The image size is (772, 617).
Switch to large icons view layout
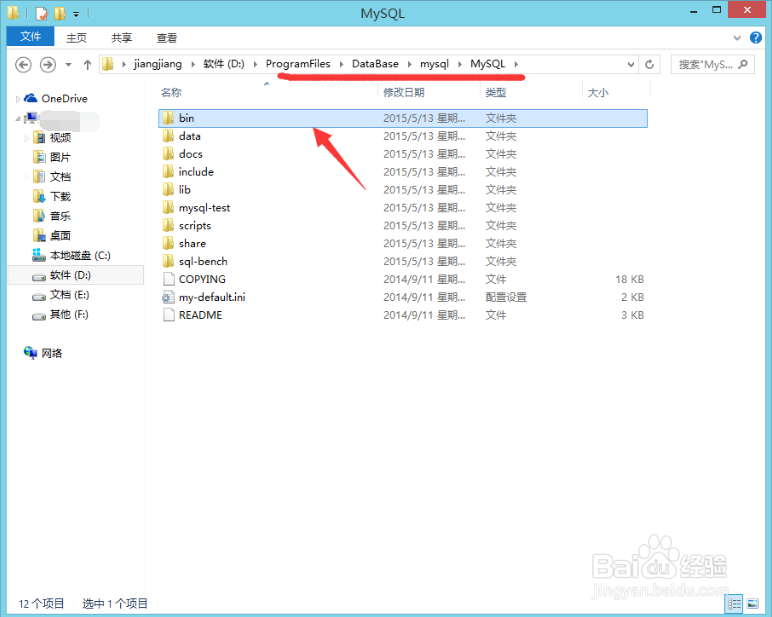(752, 603)
